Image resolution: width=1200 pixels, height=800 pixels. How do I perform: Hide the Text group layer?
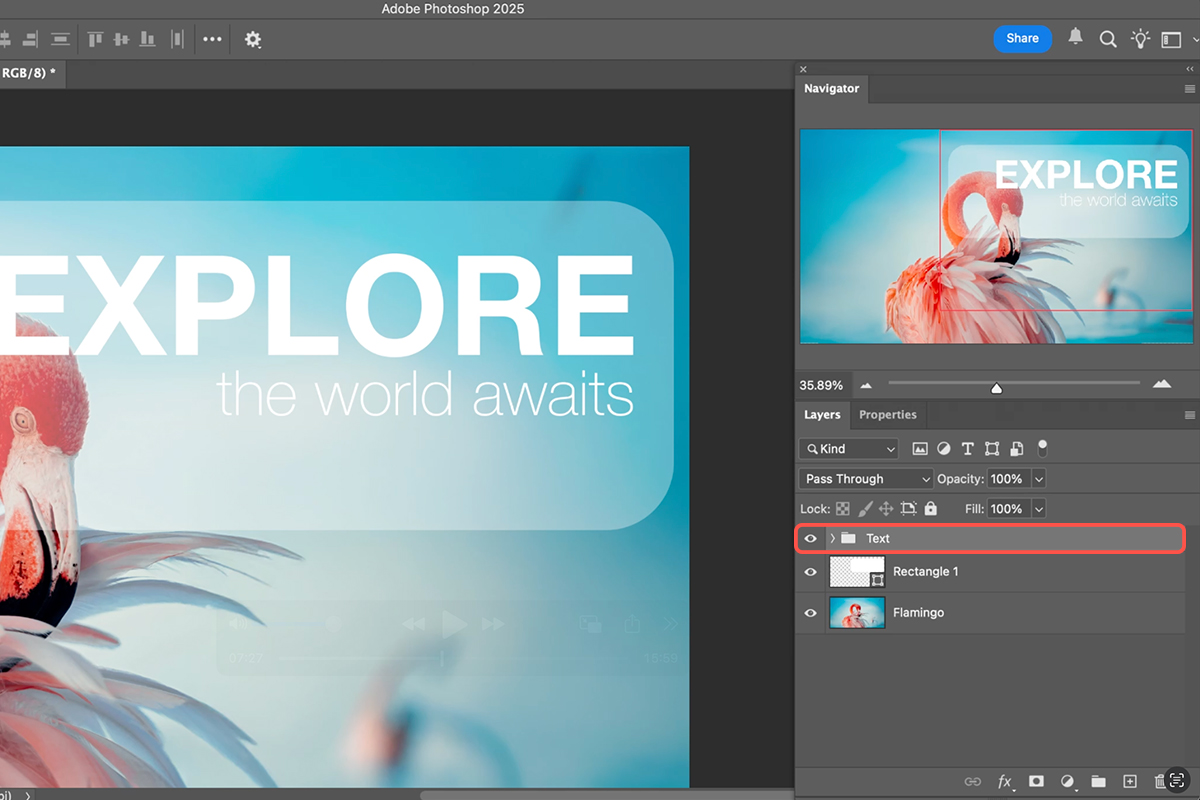[811, 539]
